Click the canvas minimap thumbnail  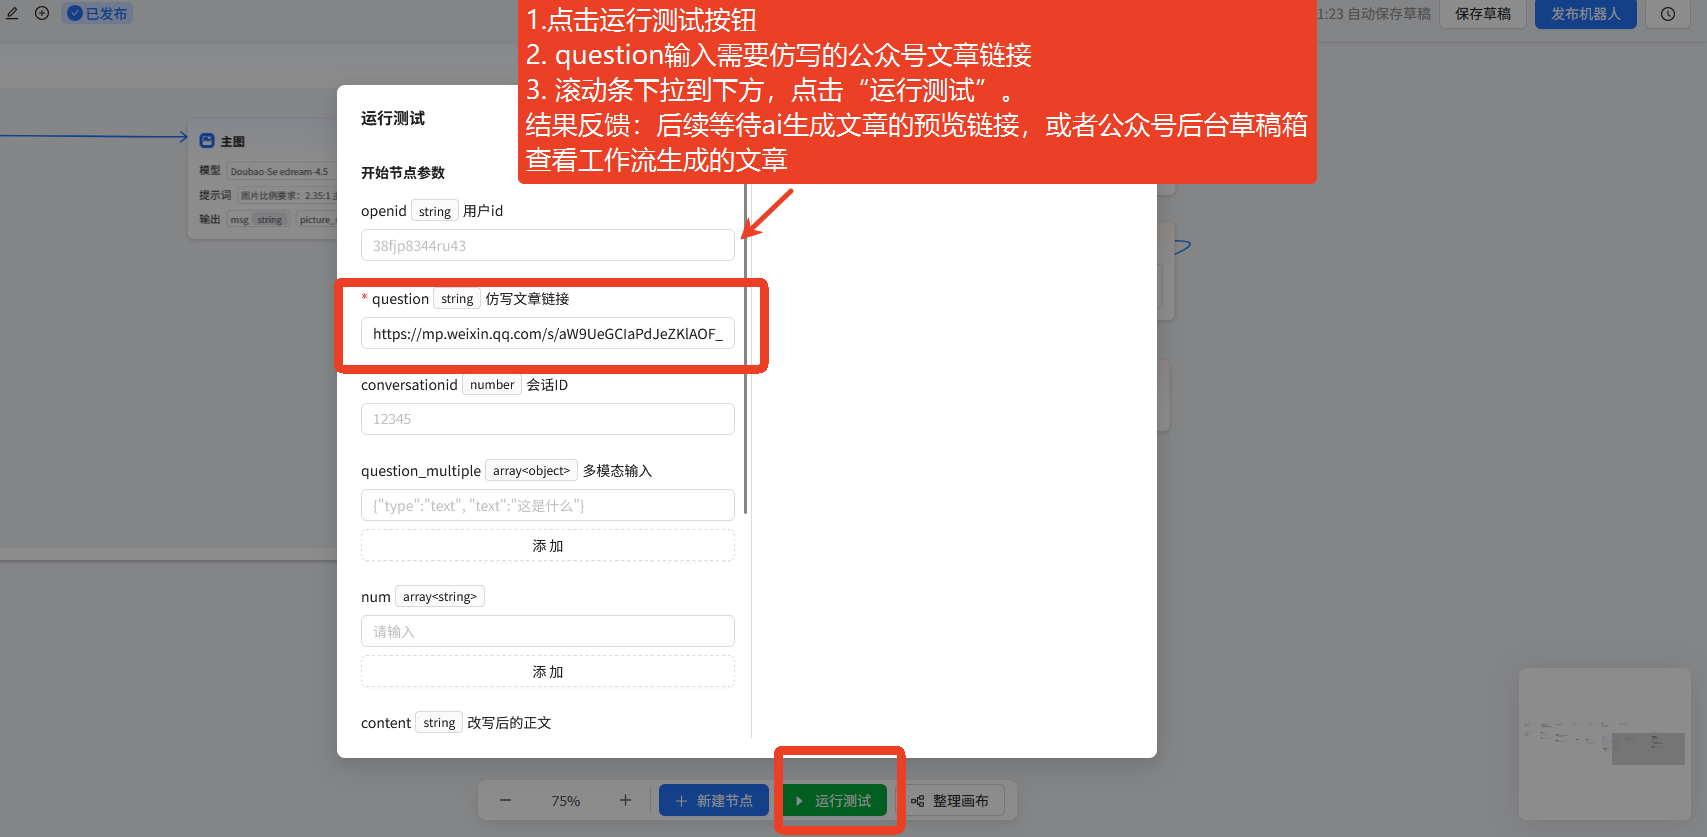tap(1604, 744)
